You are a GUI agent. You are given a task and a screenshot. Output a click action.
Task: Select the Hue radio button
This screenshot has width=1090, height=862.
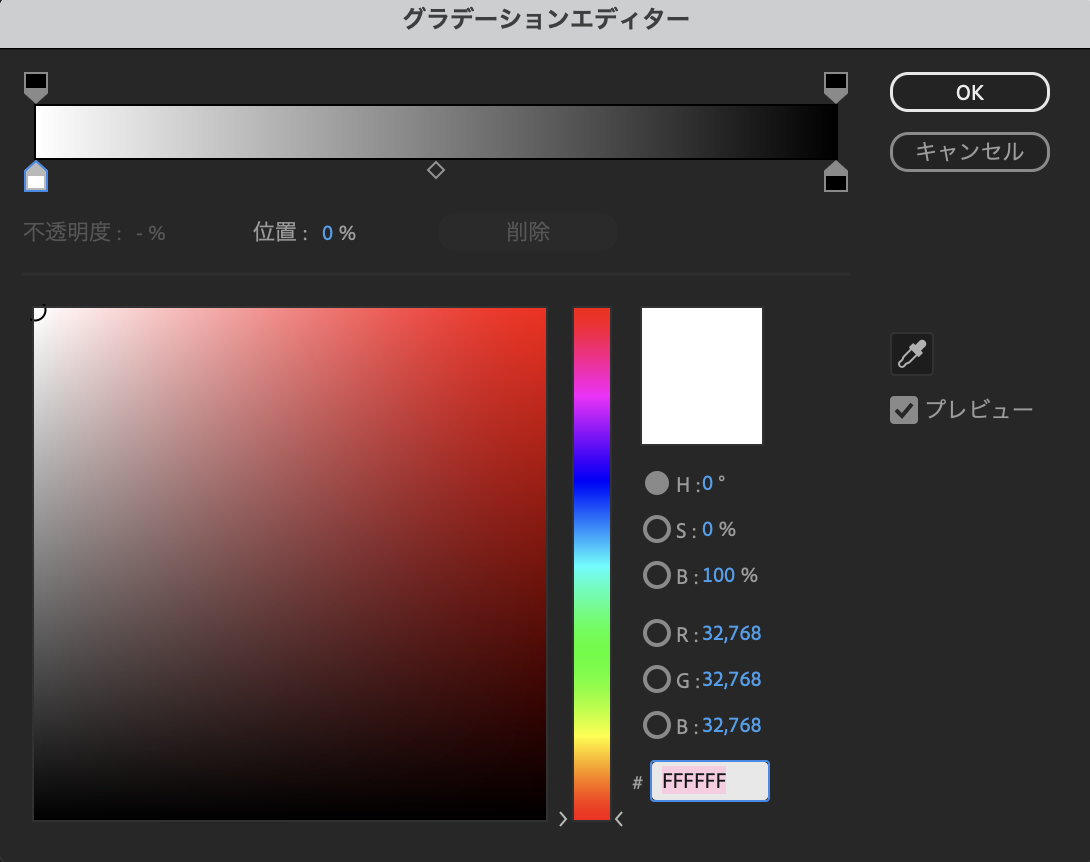[658, 483]
